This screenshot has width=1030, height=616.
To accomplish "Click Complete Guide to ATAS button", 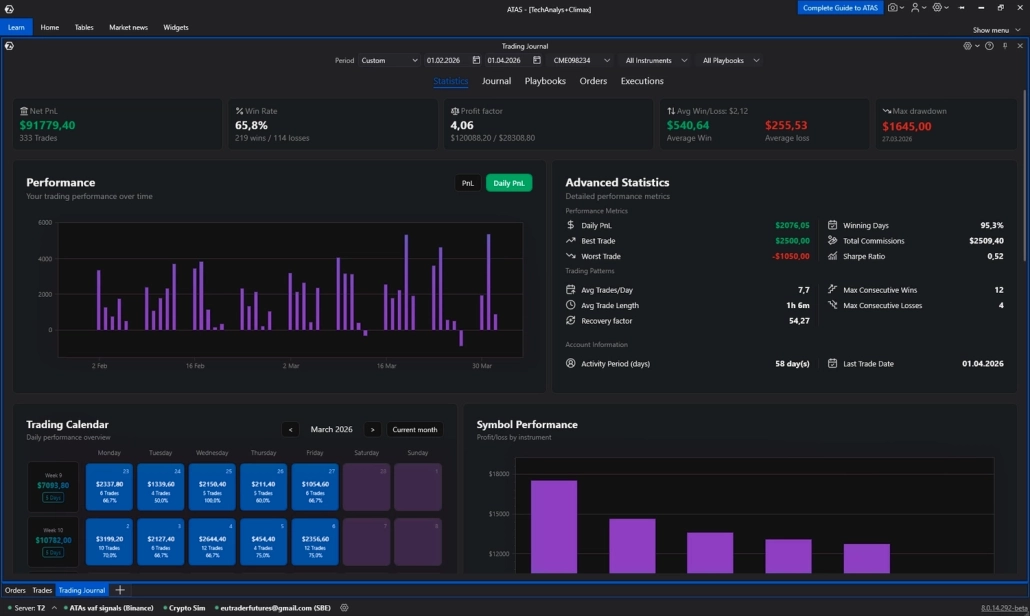I will (x=840, y=8).
